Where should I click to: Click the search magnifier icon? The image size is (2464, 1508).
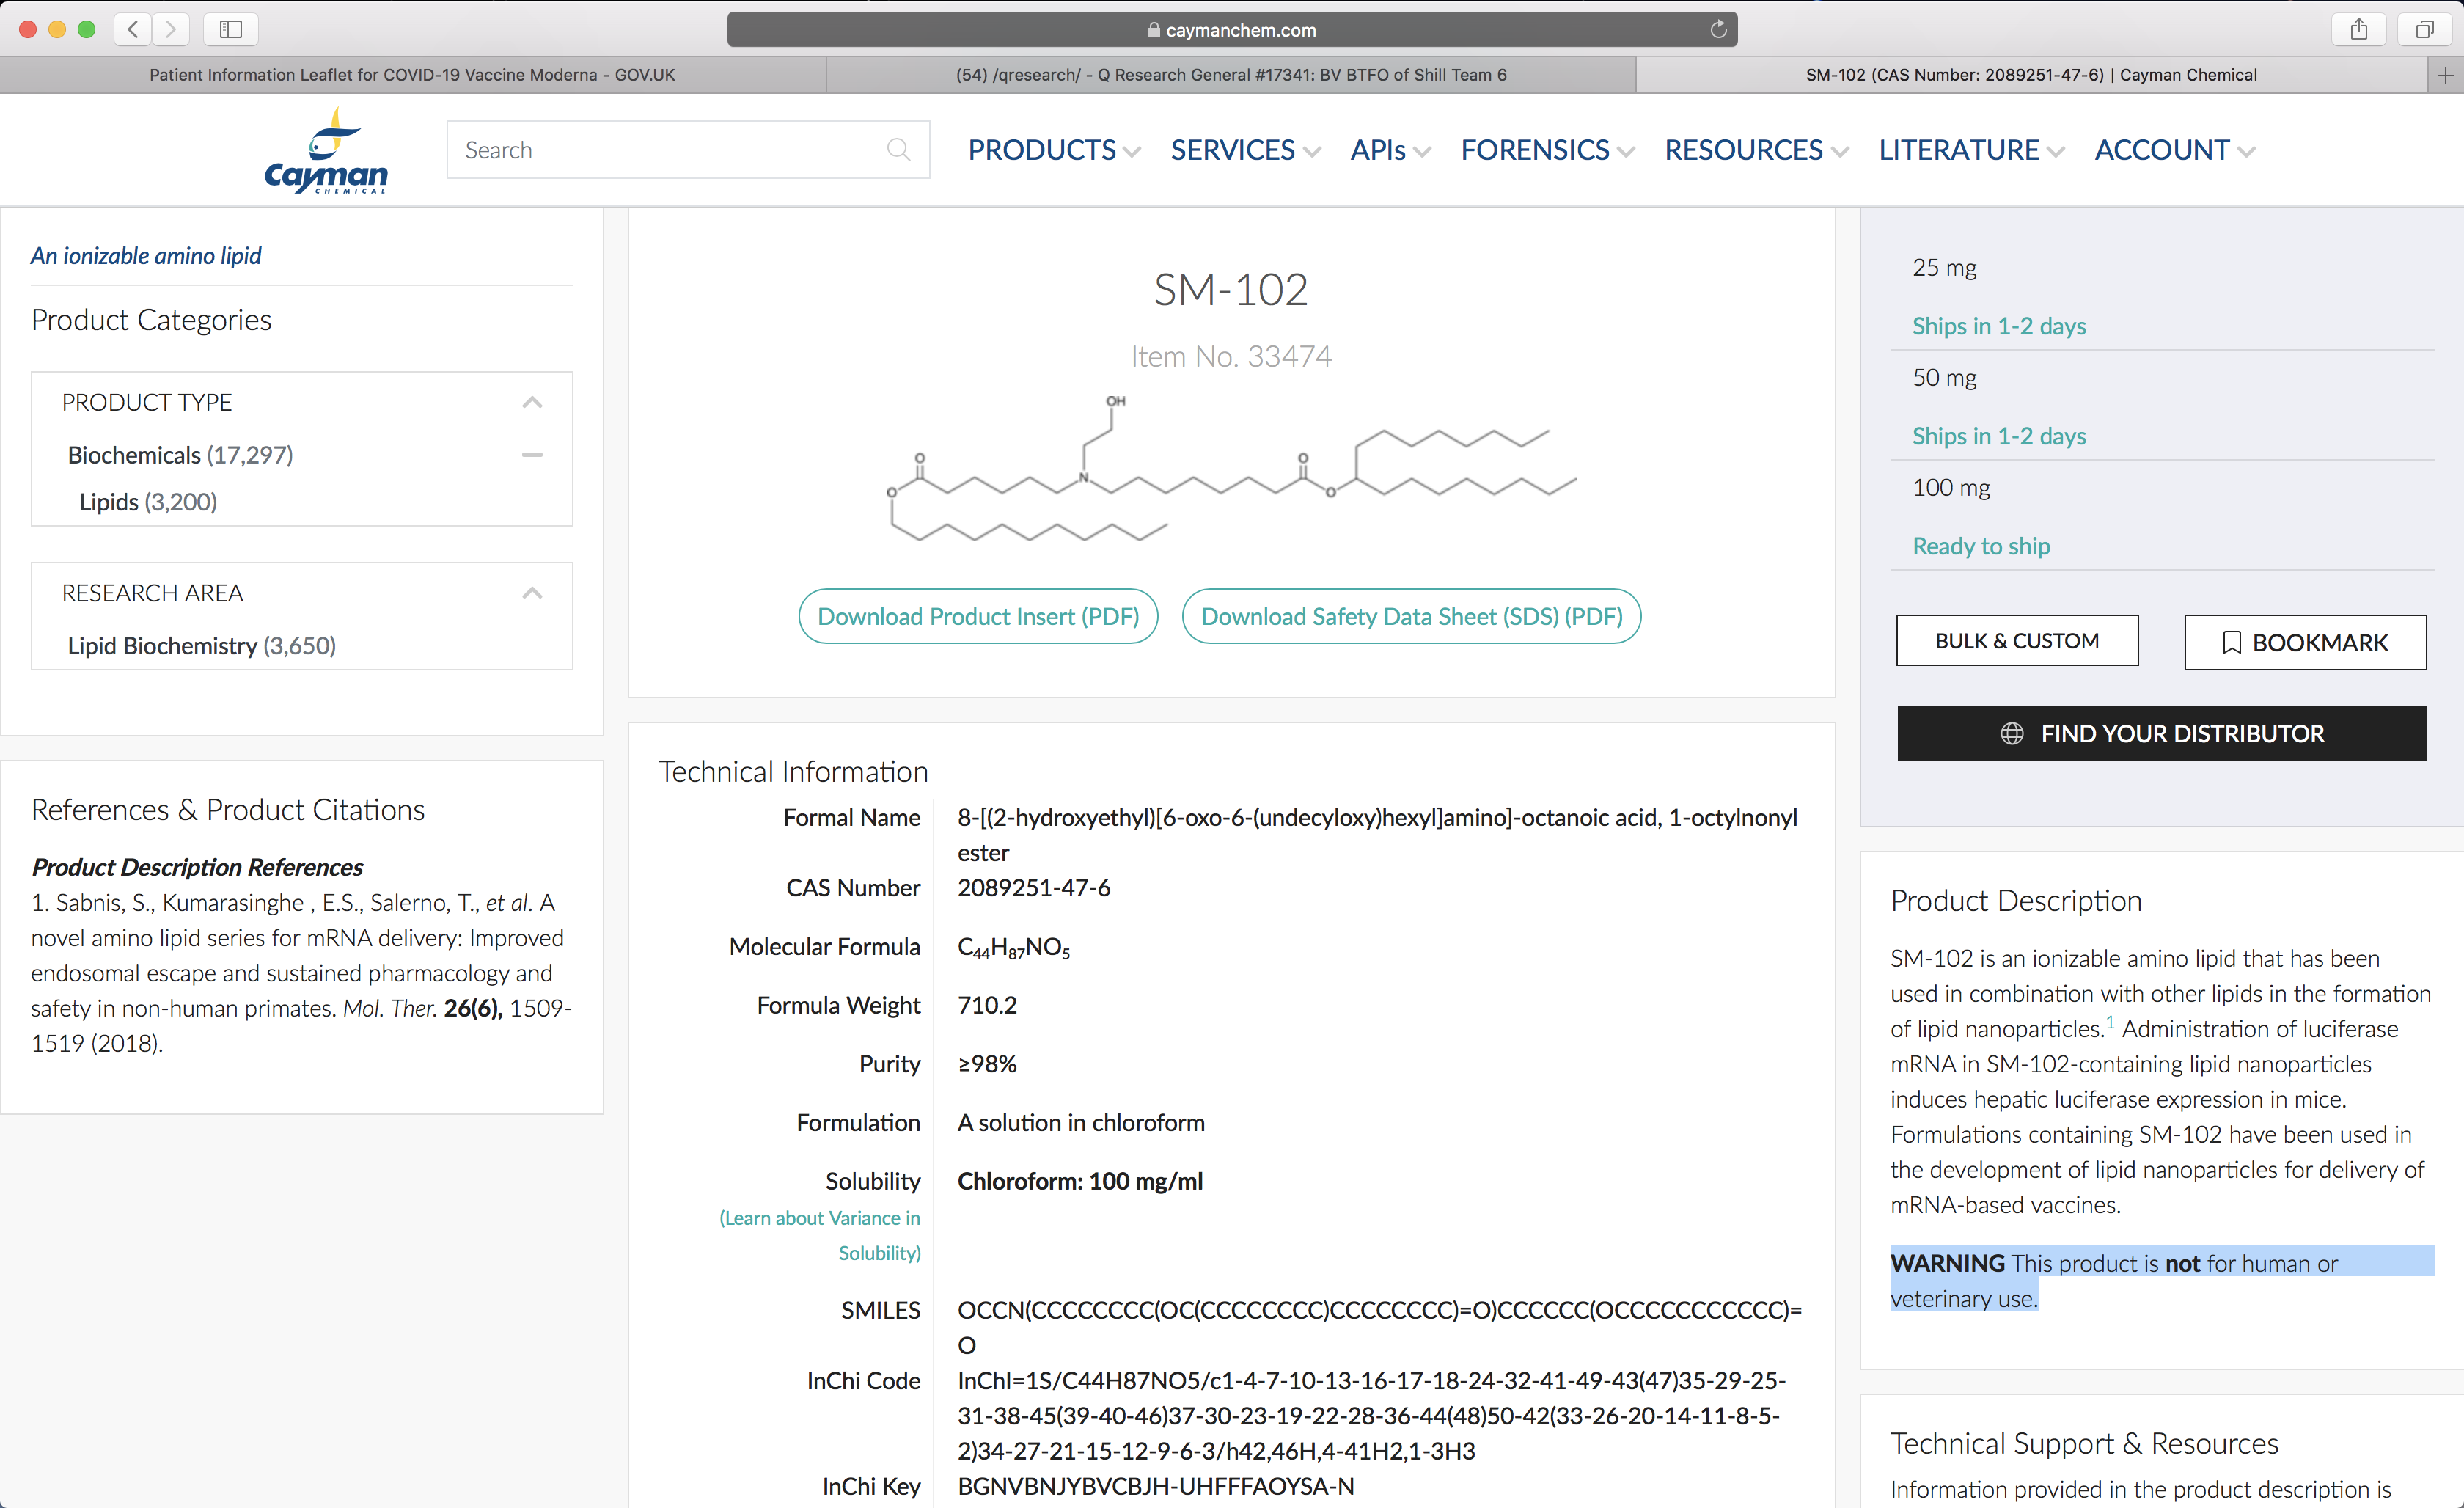898,150
